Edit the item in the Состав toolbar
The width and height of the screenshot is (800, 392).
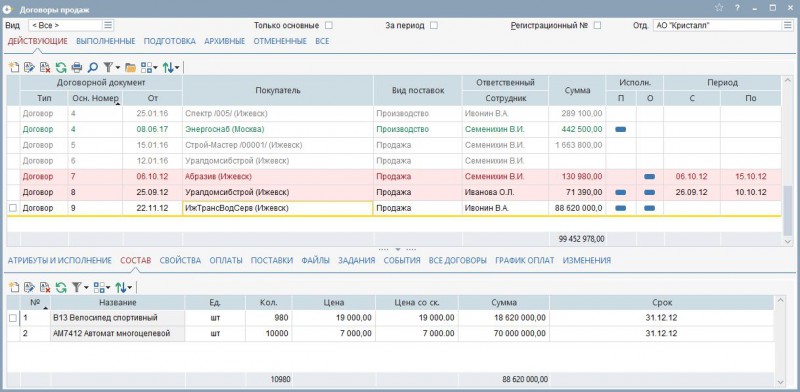click(29, 287)
